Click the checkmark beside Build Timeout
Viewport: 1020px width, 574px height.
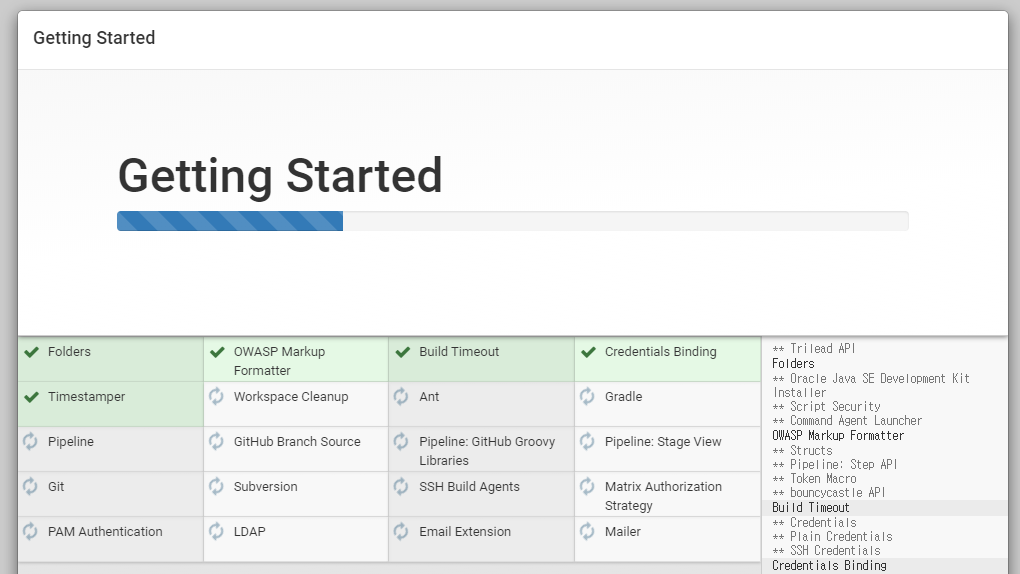point(403,352)
